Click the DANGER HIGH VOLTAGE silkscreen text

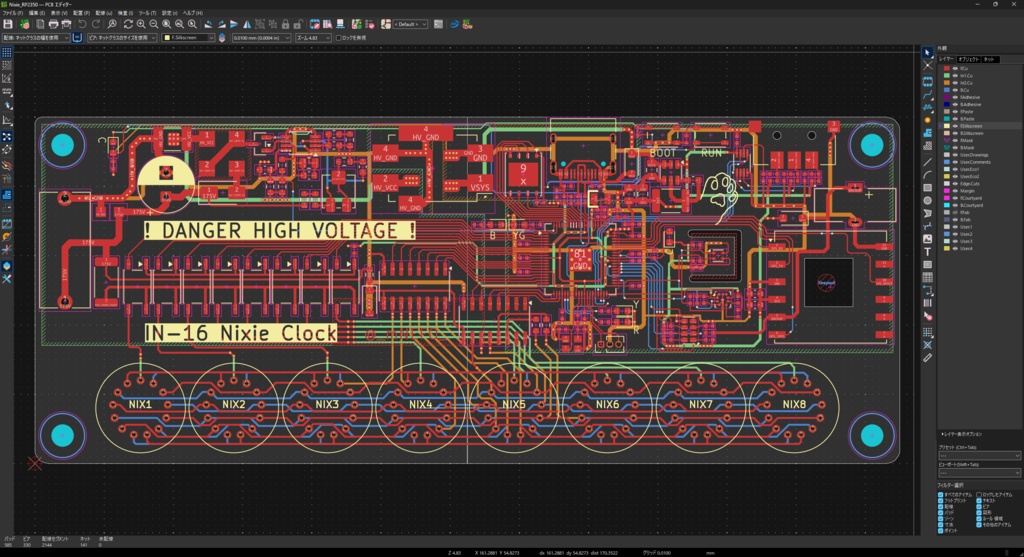pyautogui.click(x=280, y=231)
